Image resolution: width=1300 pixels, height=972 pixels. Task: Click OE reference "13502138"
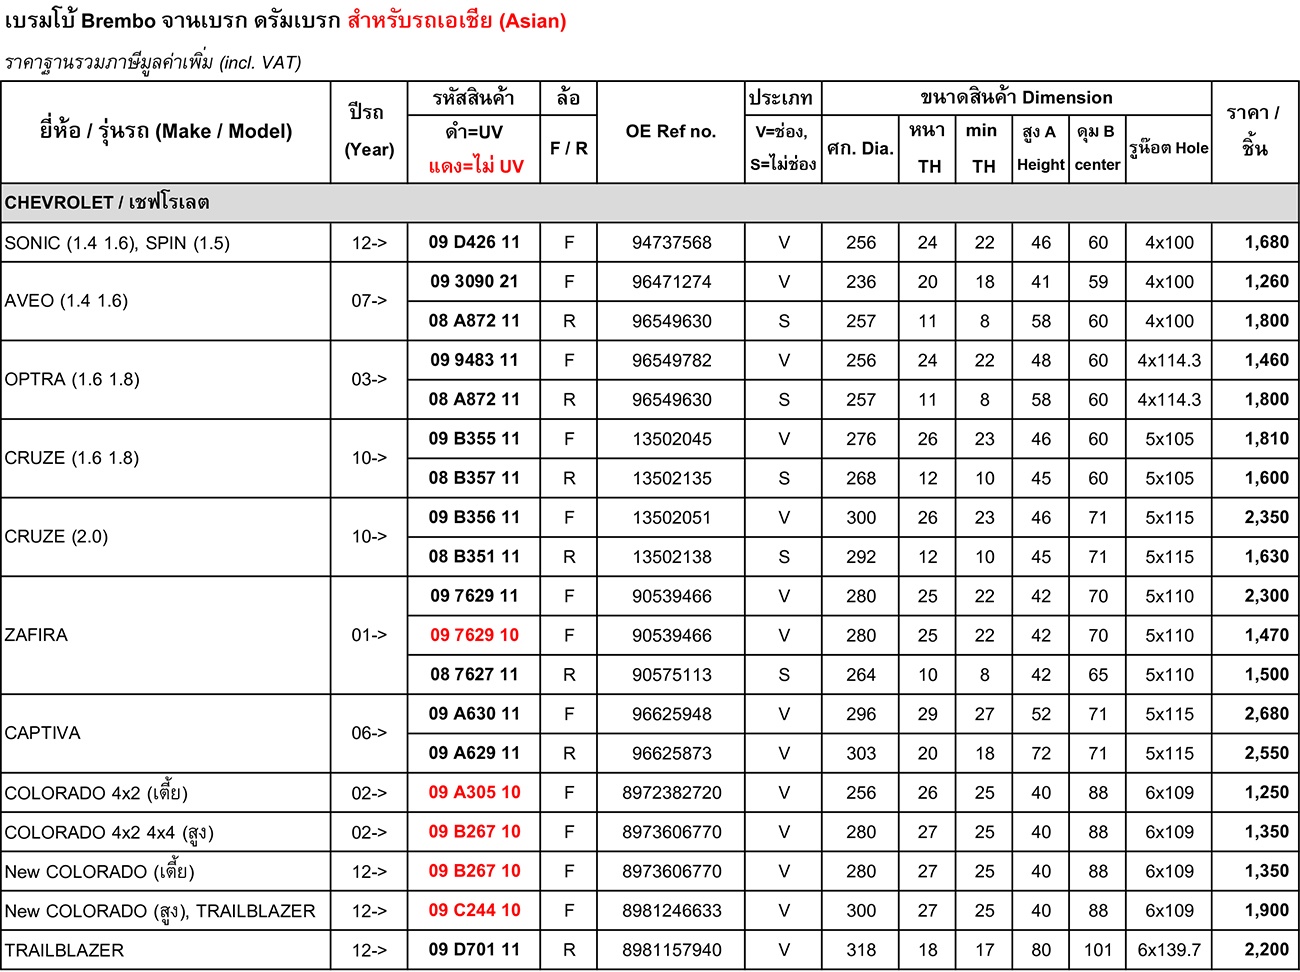coord(672,557)
